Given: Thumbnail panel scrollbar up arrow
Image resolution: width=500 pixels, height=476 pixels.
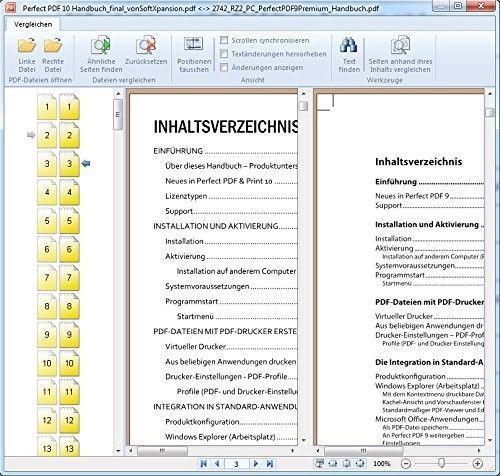Looking at the screenshot, I should 118,94.
